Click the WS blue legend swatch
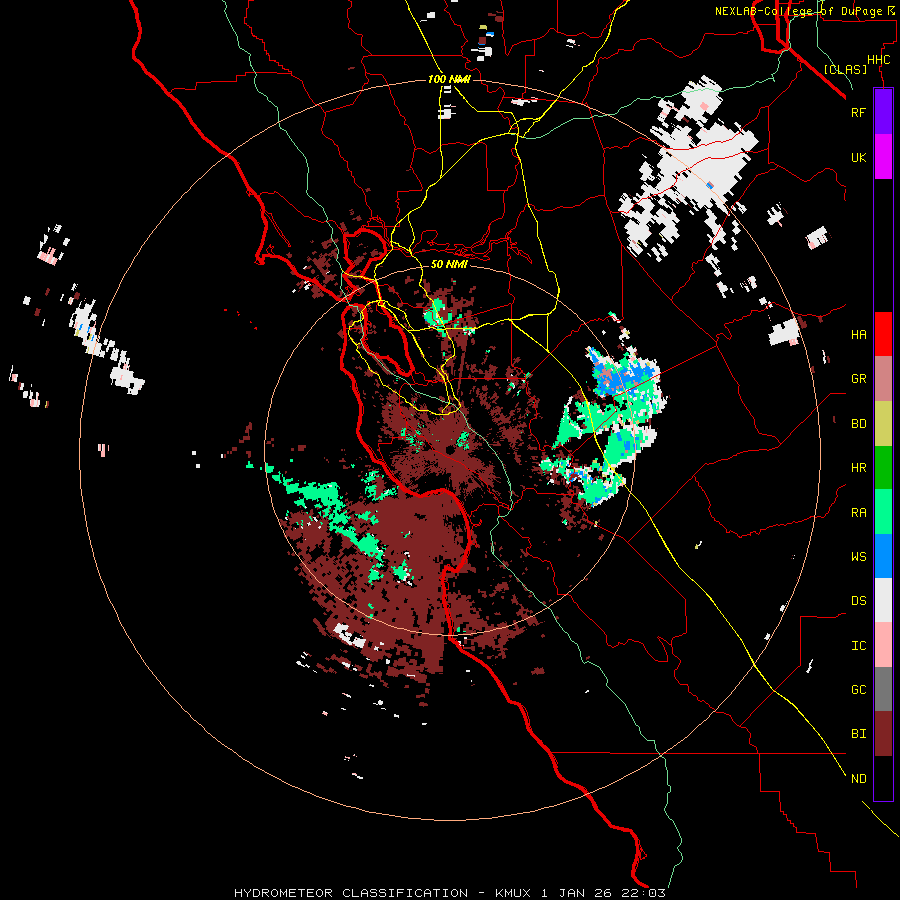The height and width of the screenshot is (900, 900). click(x=883, y=556)
